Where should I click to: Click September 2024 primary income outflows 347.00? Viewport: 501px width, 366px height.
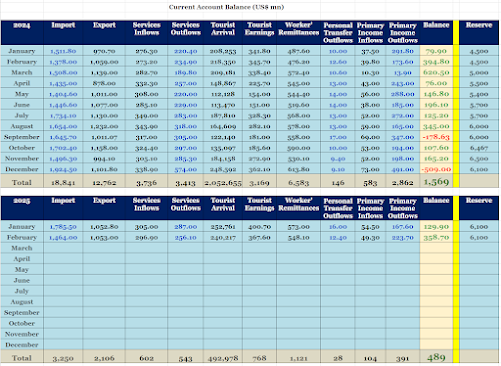(x=402, y=137)
